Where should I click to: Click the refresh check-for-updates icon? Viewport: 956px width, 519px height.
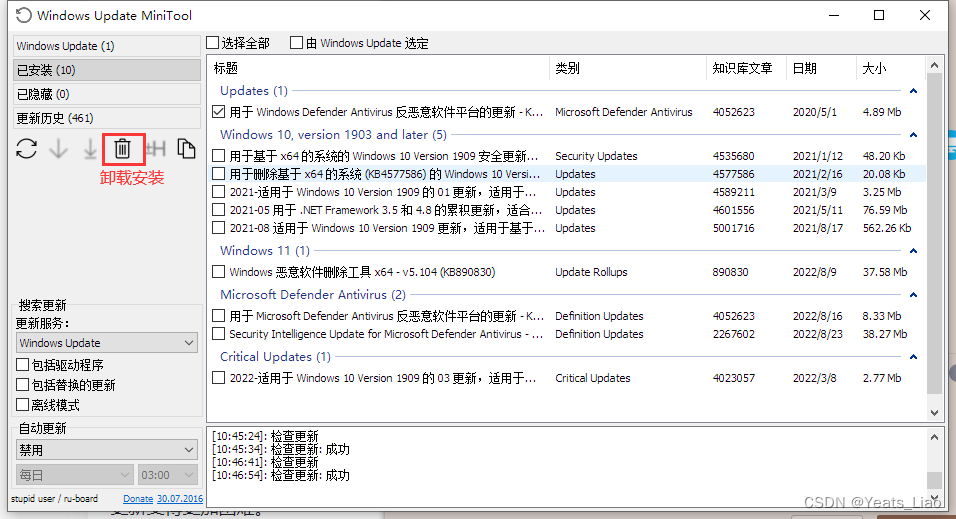[x=26, y=149]
